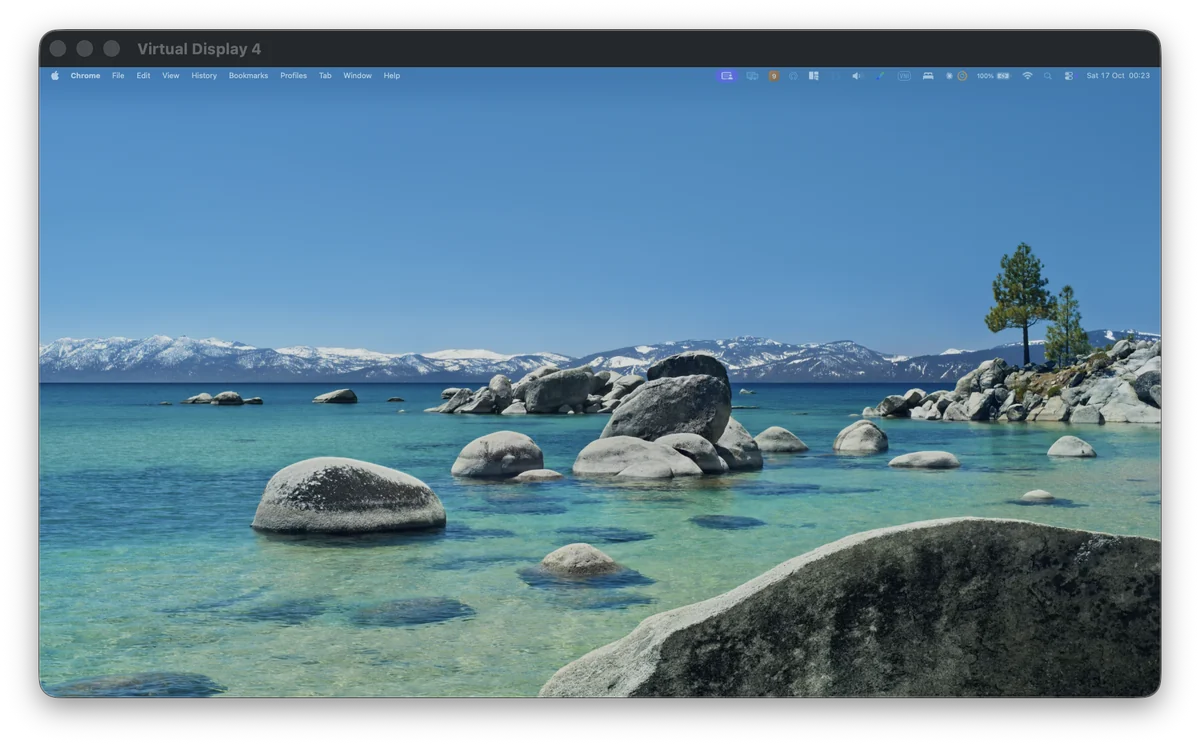Viewport: 1200px width, 746px height.
Task: Click the orange circular ring menu bar icon
Action: 962,76
